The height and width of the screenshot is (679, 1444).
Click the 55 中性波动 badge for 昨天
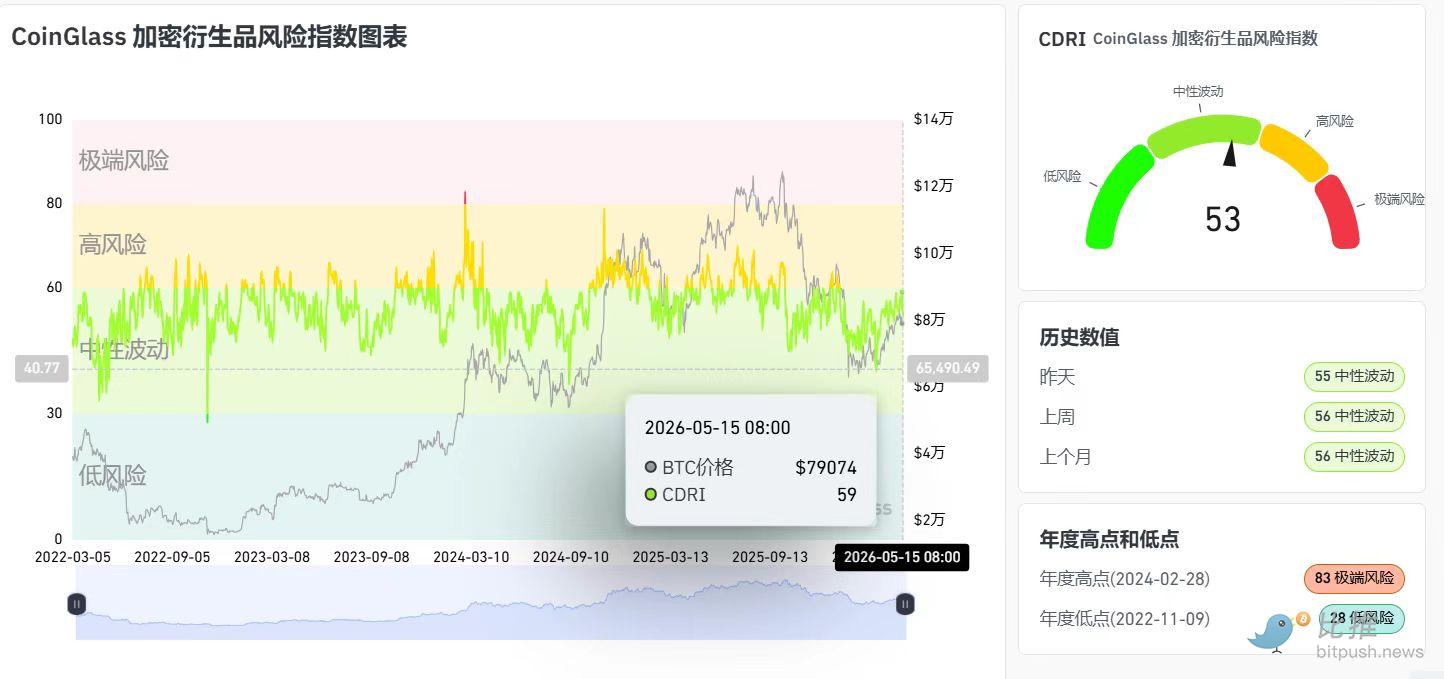pos(1354,377)
